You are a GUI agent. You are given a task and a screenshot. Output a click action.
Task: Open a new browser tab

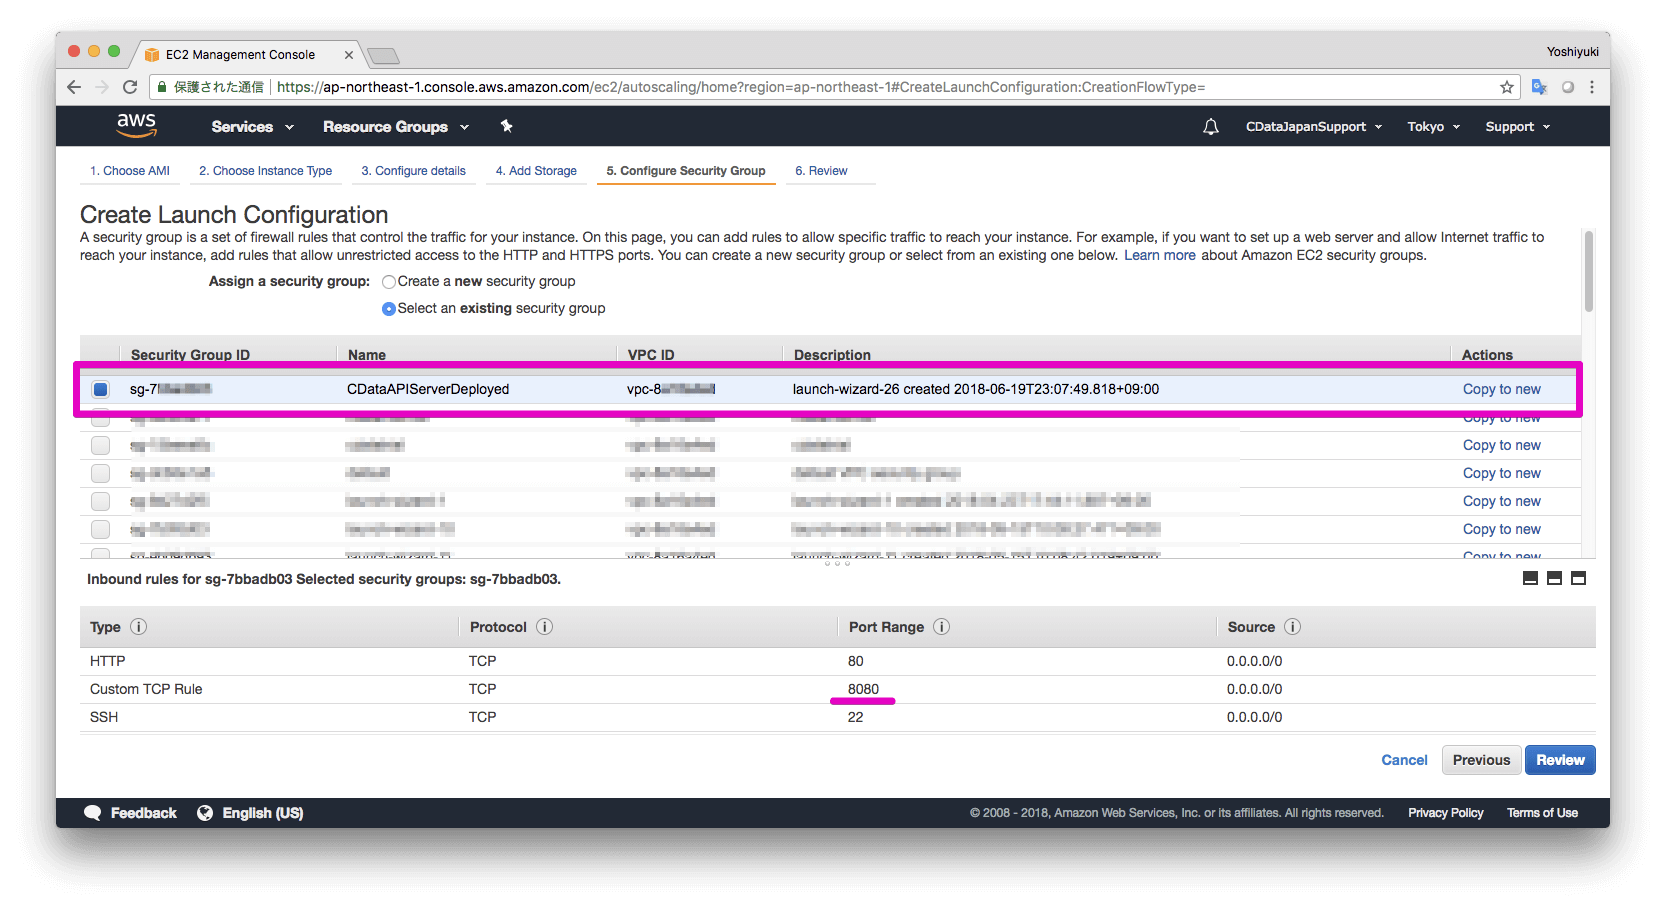tap(383, 55)
